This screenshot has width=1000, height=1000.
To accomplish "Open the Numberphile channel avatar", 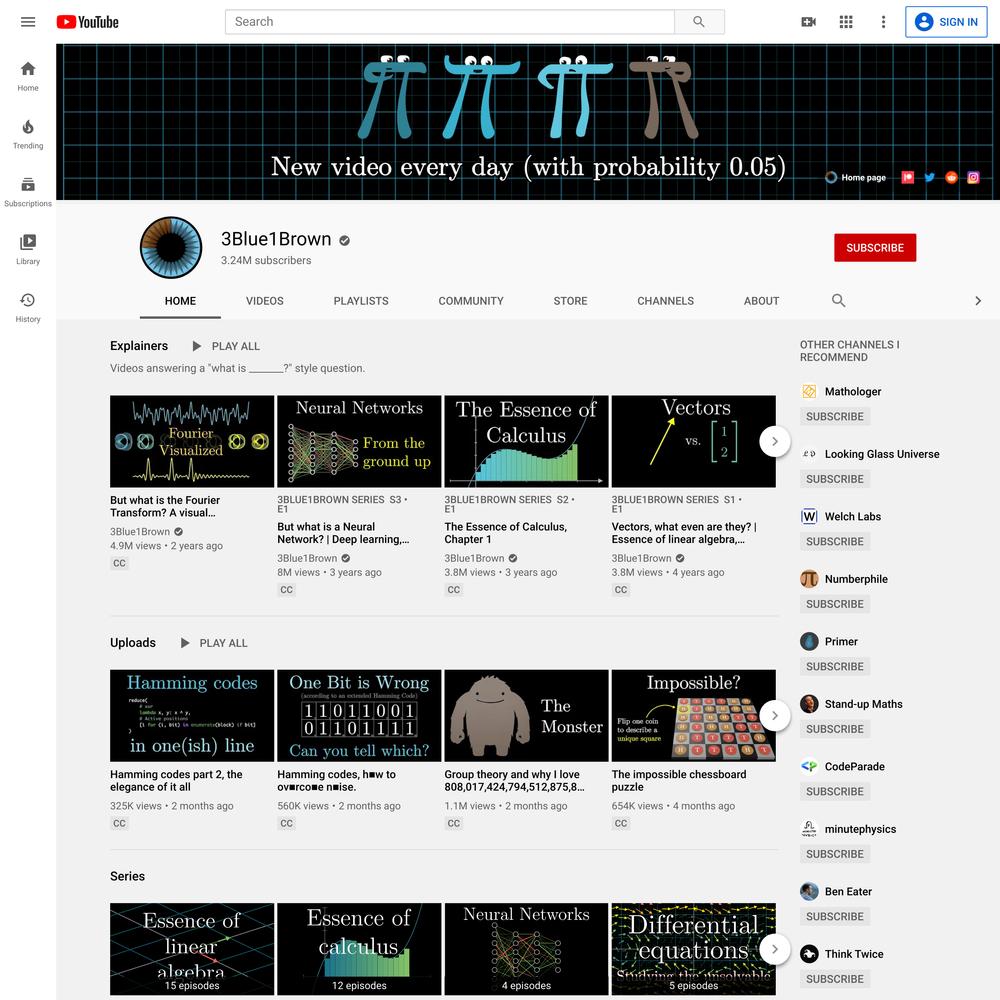I will pyautogui.click(x=809, y=579).
